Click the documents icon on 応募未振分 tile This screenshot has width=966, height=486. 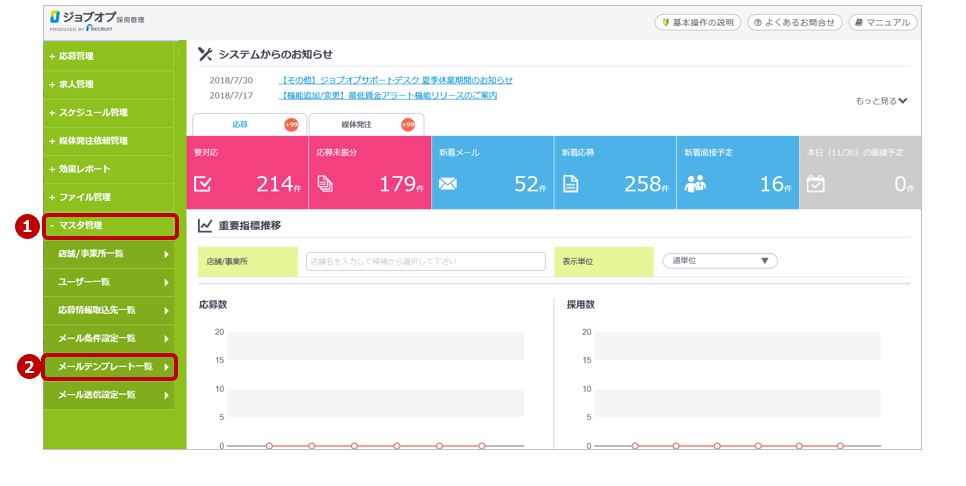point(325,184)
